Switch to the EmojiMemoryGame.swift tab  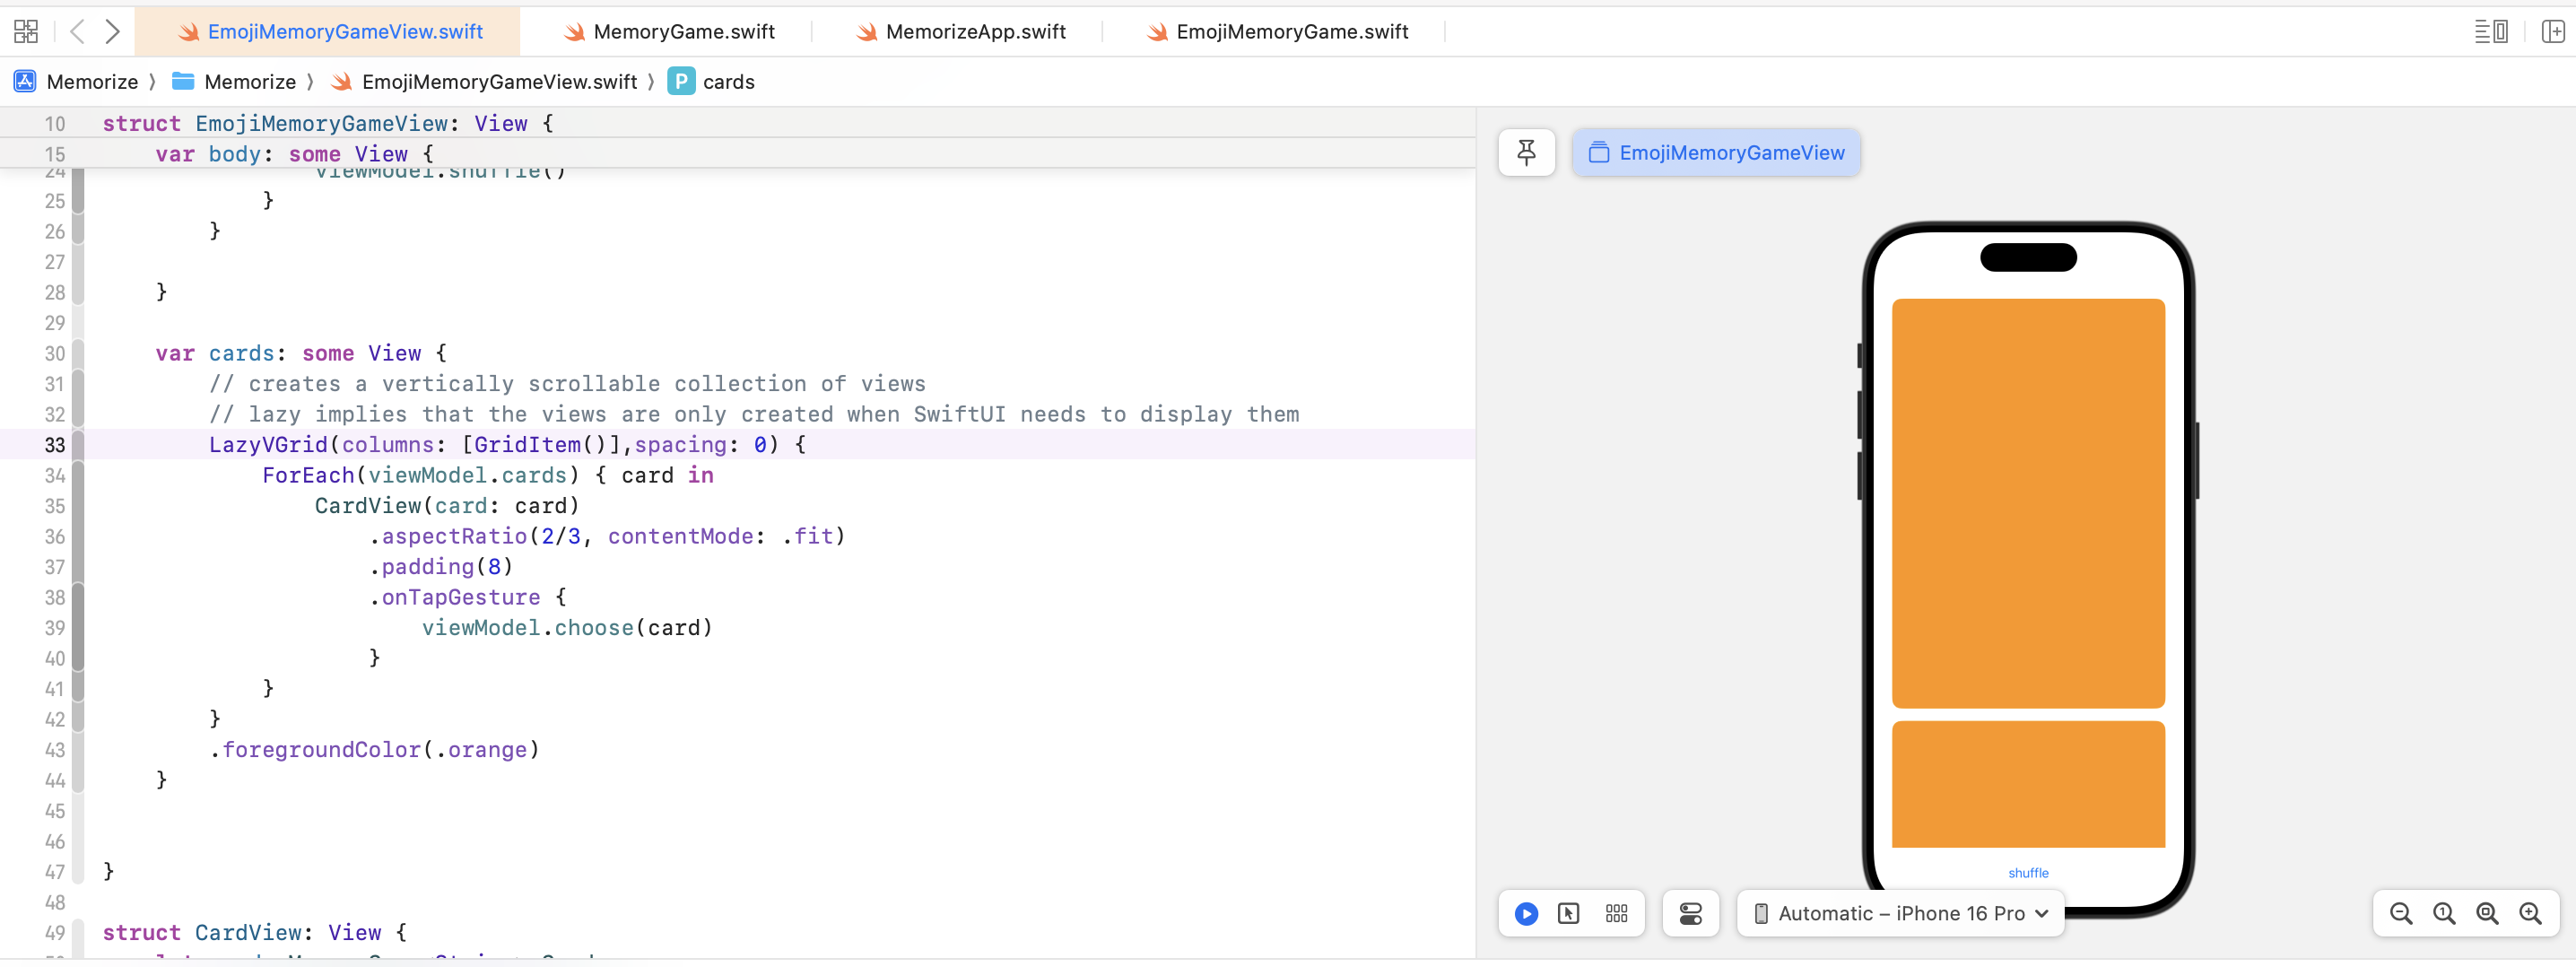1291,32
